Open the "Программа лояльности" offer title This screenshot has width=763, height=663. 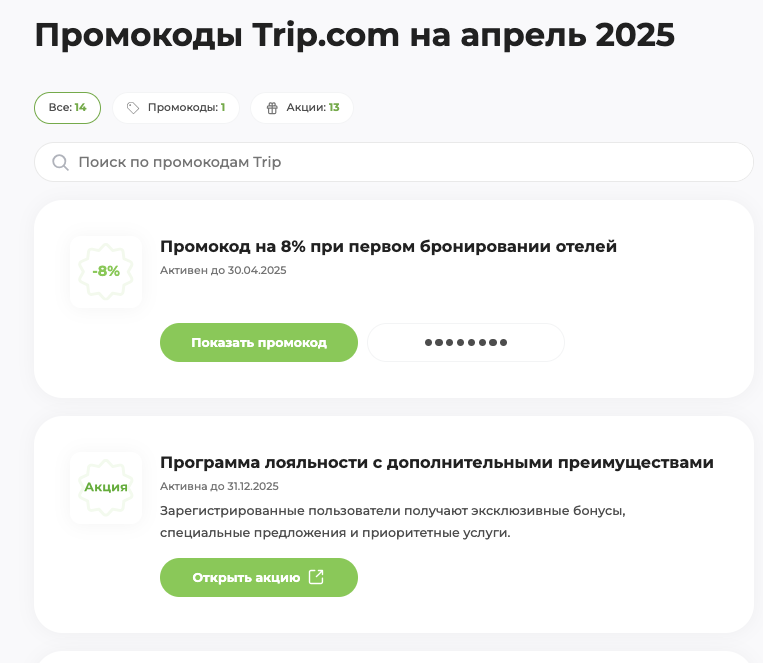[436, 462]
